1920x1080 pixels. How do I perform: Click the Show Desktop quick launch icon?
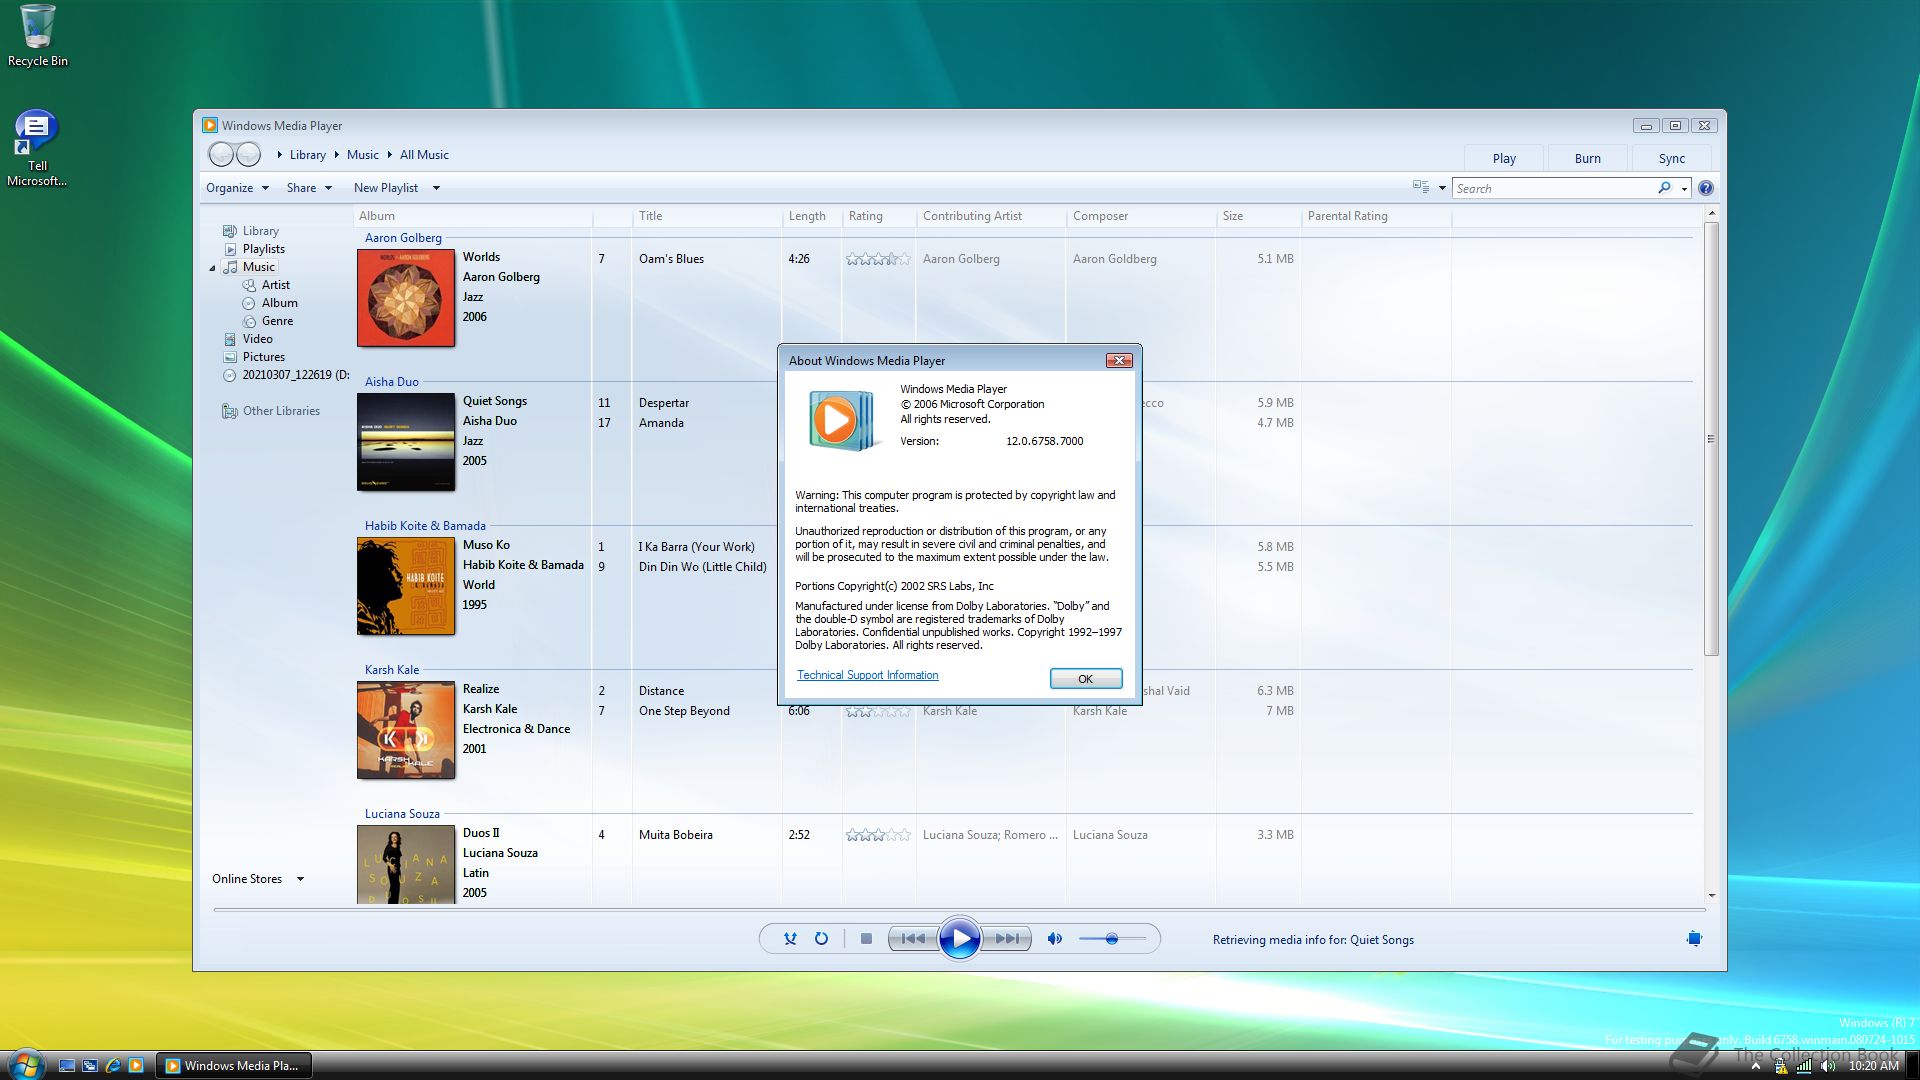(x=67, y=1065)
